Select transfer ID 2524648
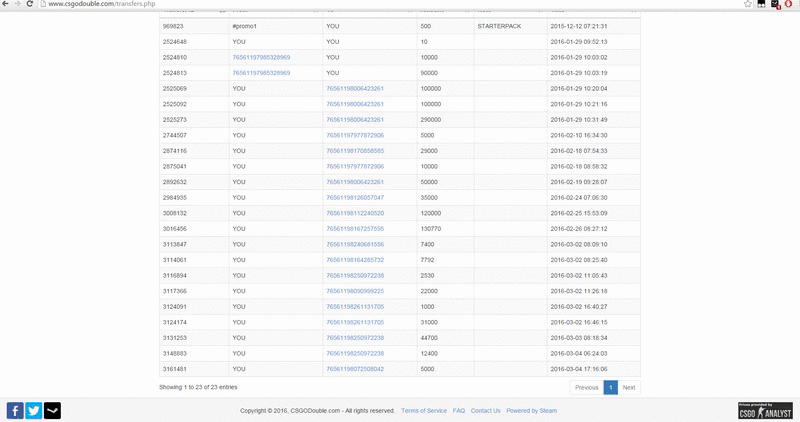 [174, 42]
